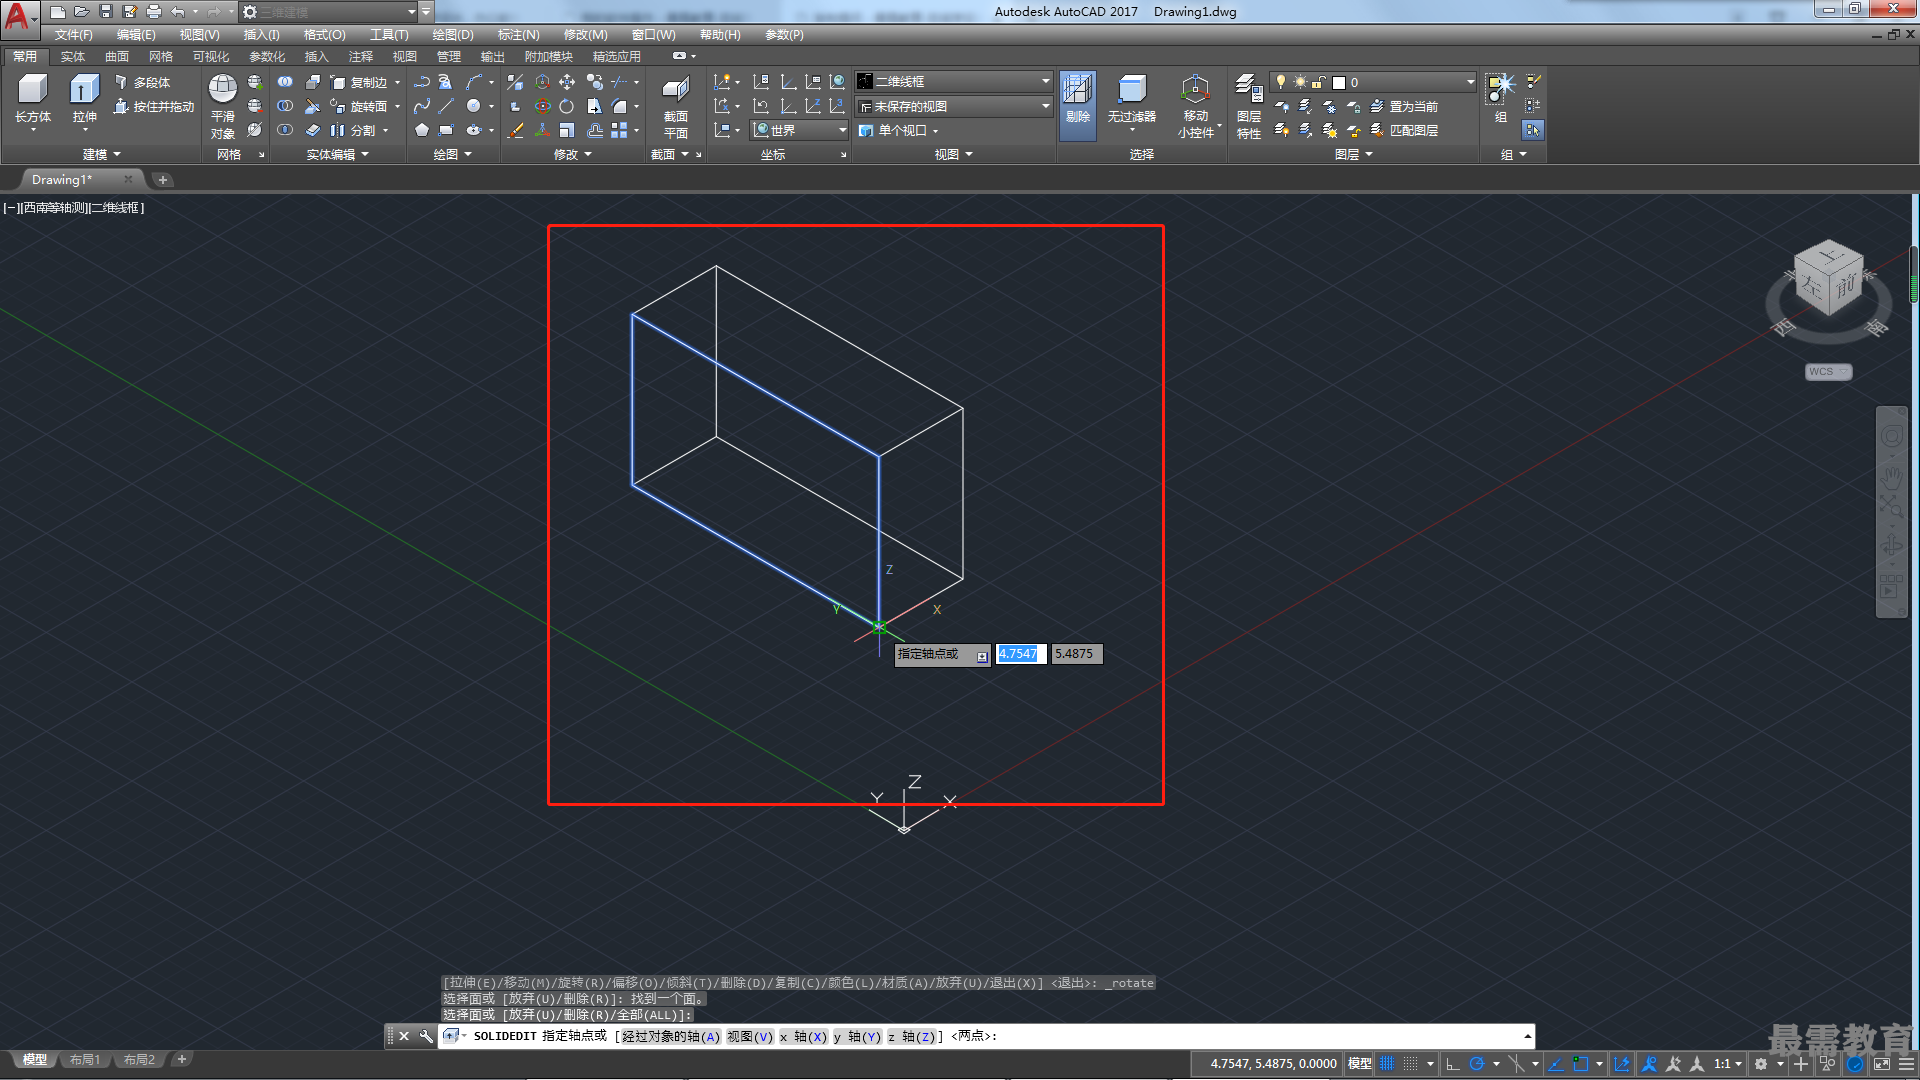
Task: Toggle snap mode in status bar
Action: pos(1410,1064)
